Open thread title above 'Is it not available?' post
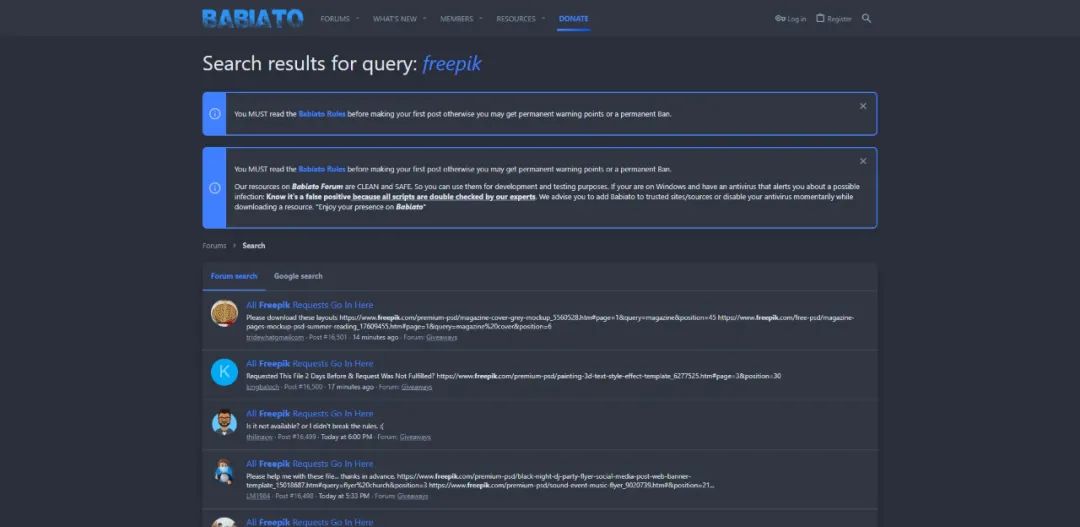 click(310, 414)
